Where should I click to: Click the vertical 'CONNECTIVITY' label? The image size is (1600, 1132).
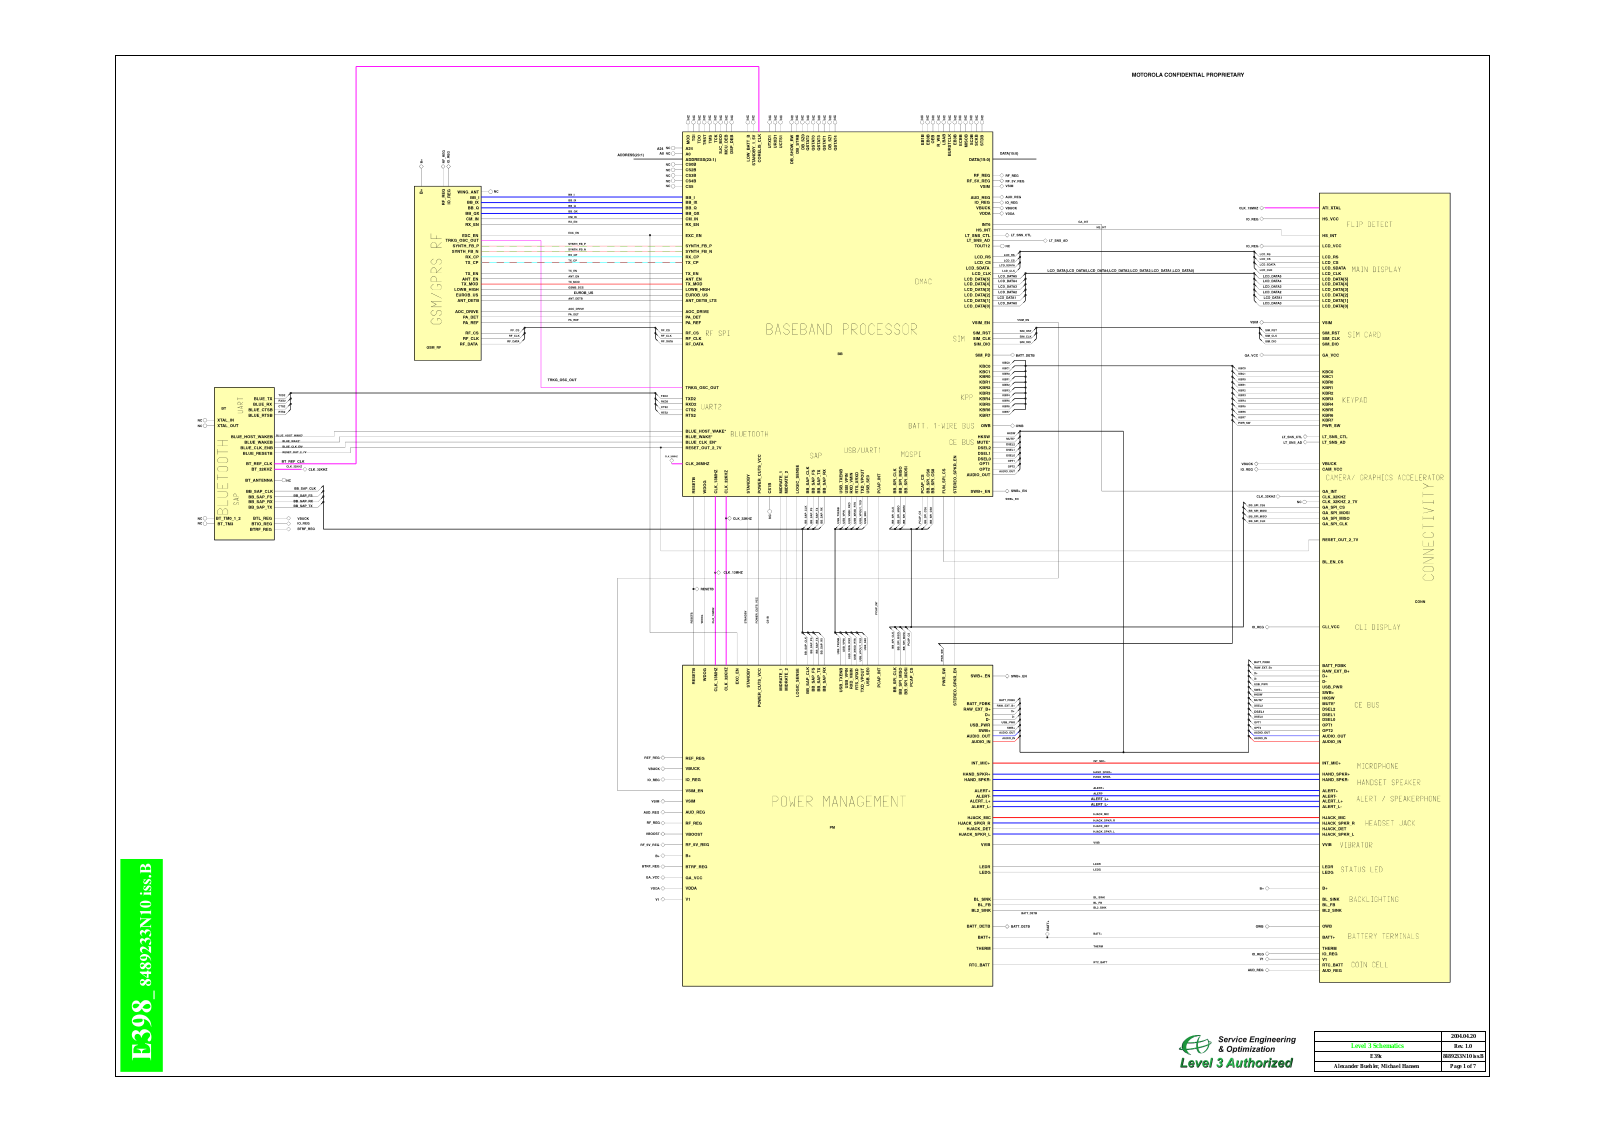point(1428,530)
